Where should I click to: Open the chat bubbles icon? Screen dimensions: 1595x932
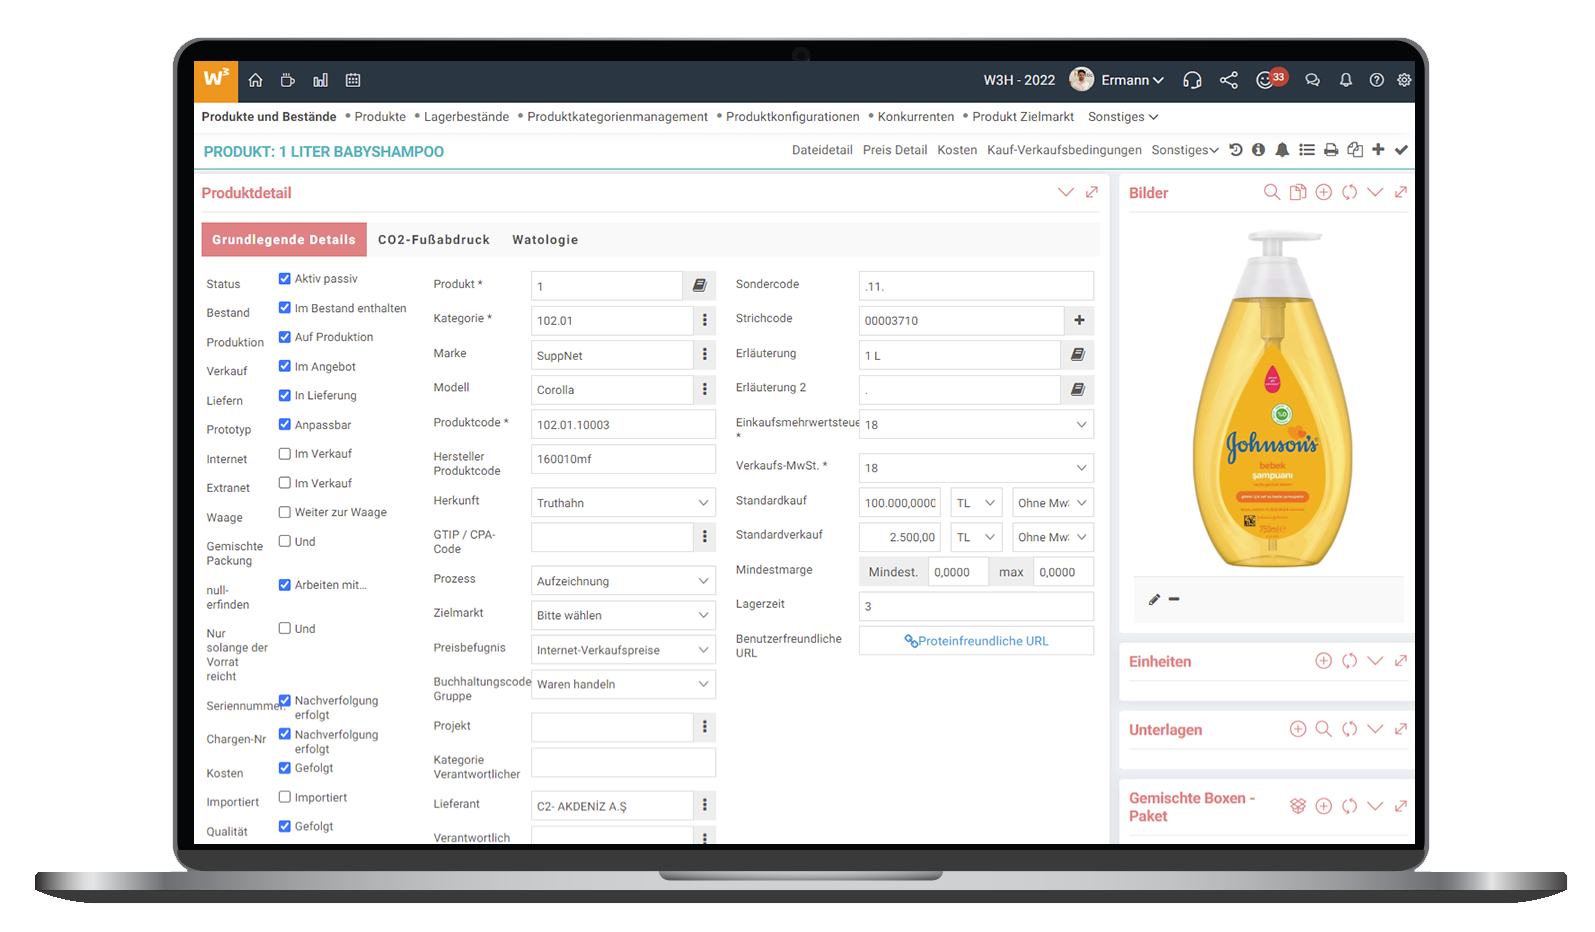(x=1313, y=80)
